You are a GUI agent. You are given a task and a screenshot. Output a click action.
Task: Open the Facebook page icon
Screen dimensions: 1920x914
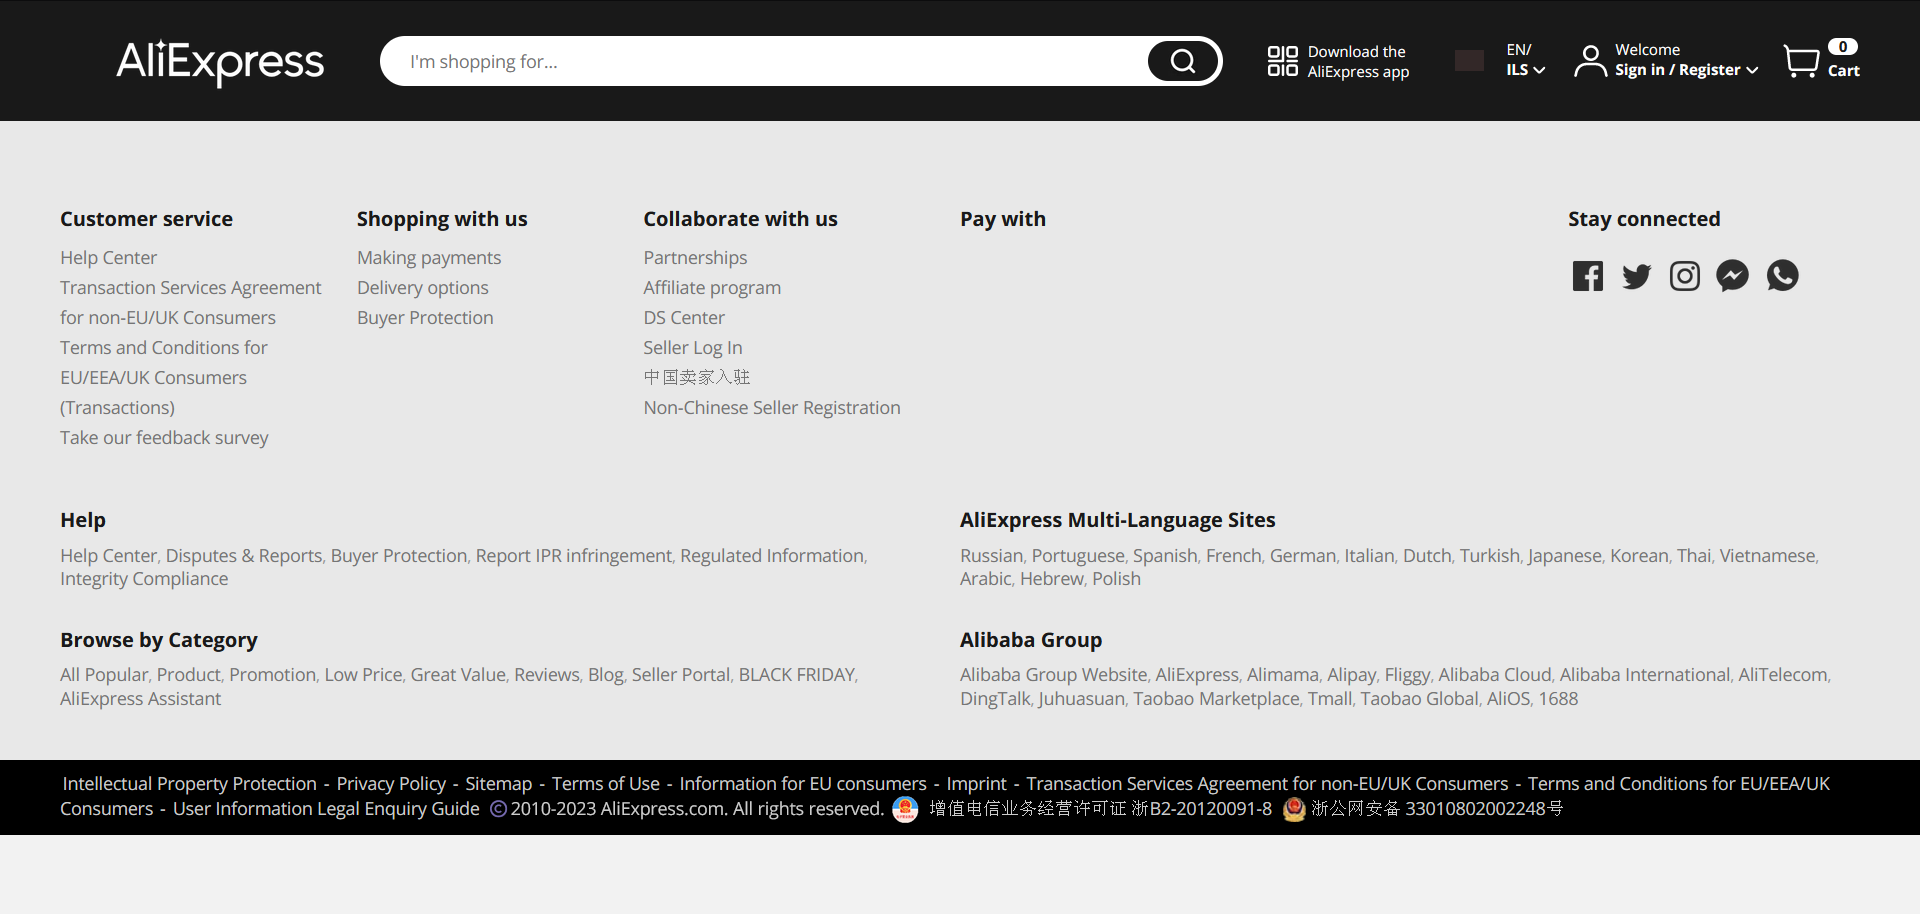[1587, 276]
